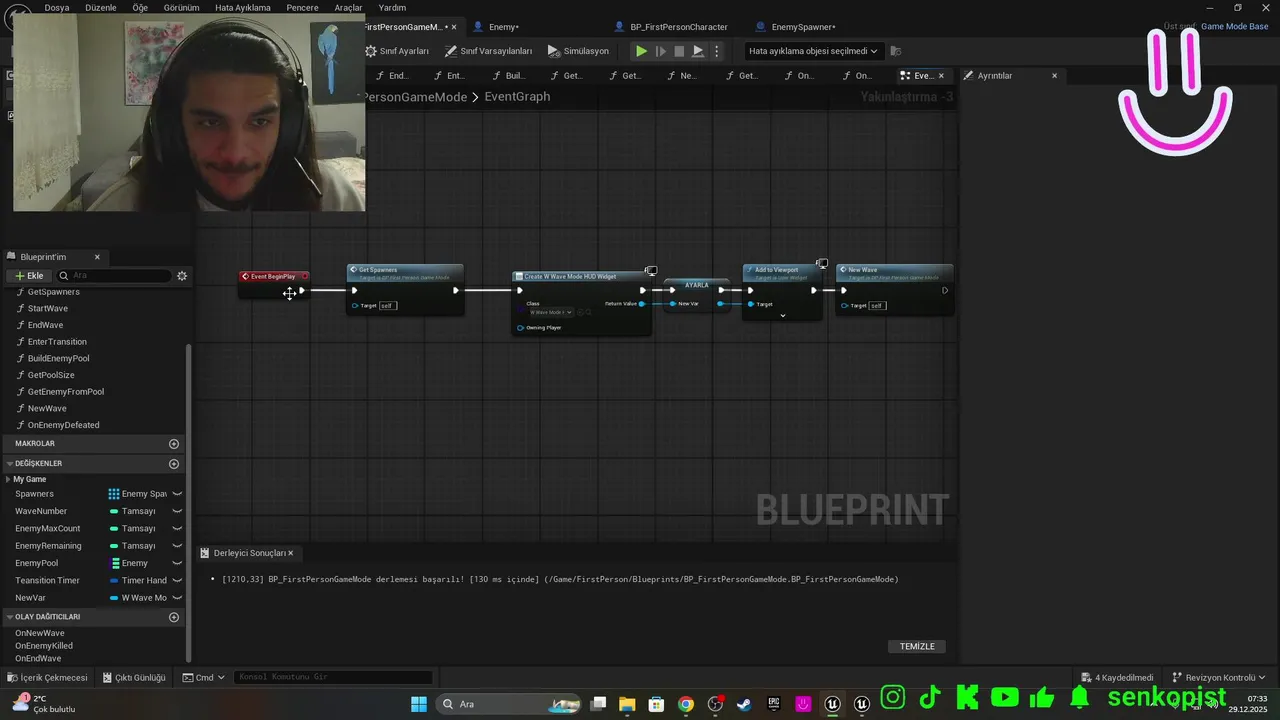Viewport: 1280px width, 720px height.
Task: Click the eject button after Stop
Action: coord(698,51)
